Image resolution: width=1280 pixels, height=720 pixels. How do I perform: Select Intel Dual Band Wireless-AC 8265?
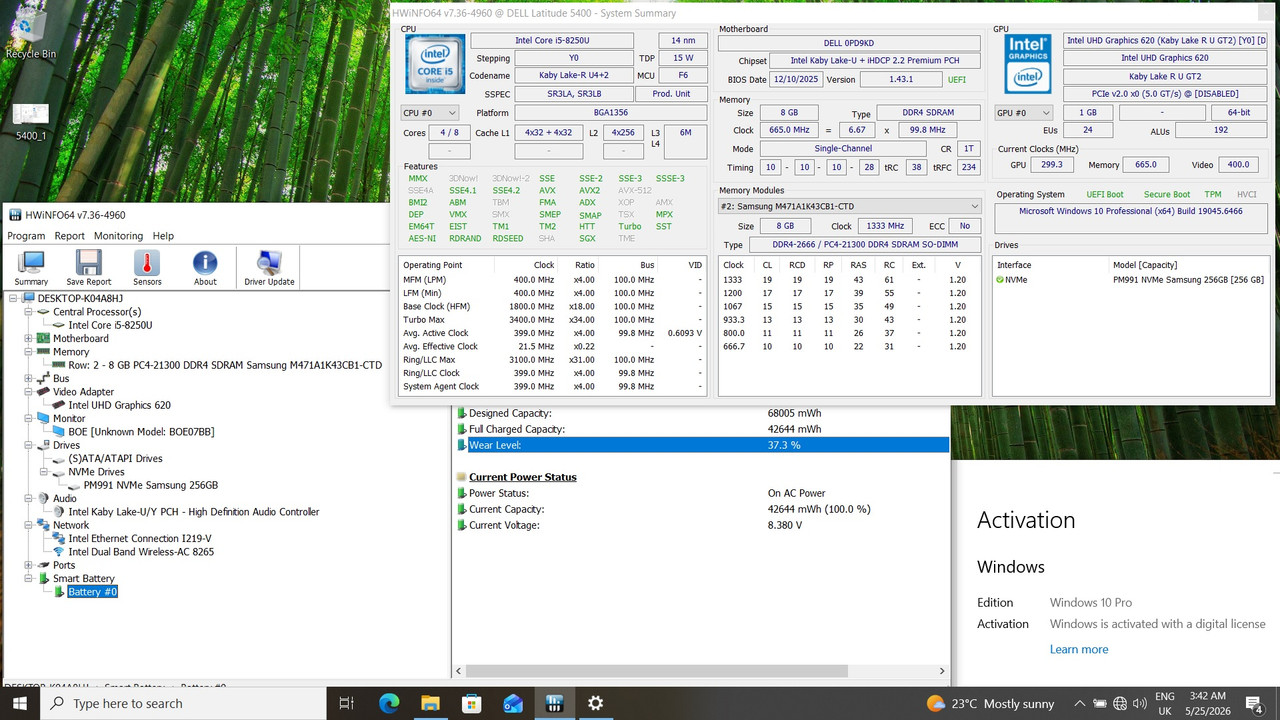coord(141,552)
